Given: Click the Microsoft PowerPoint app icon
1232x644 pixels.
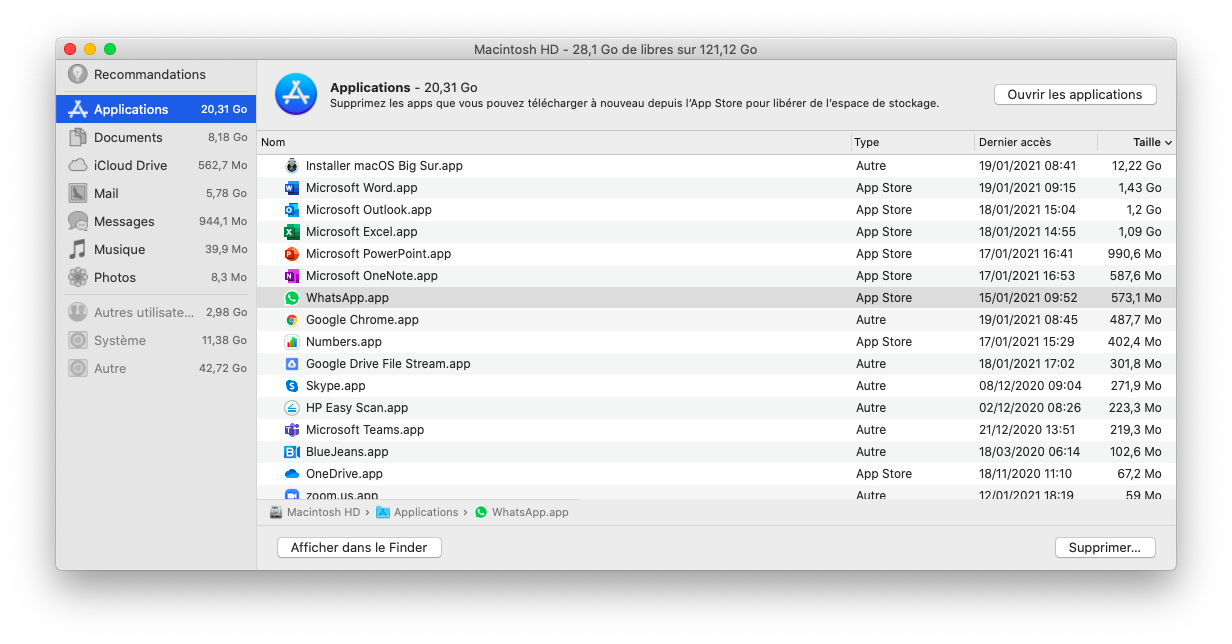Looking at the screenshot, I should pos(292,254).
